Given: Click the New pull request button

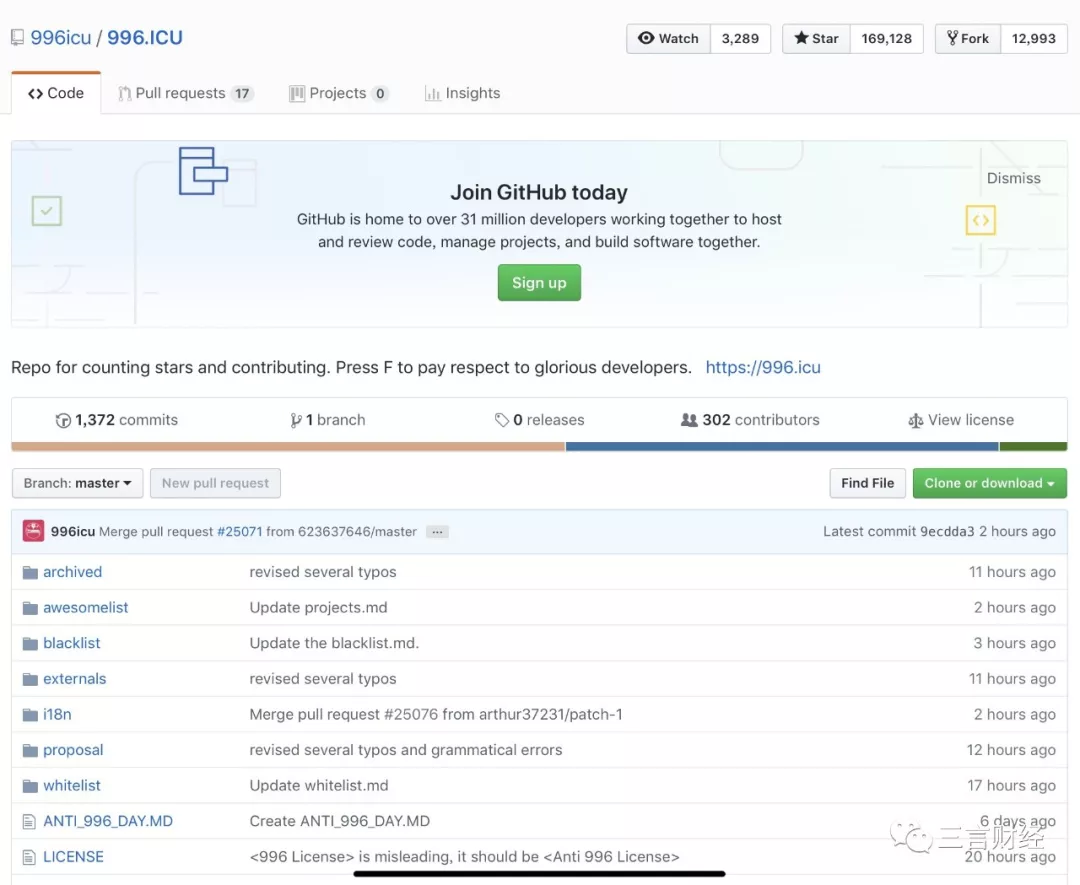Looking at the screenshot, I should point(216,483).
